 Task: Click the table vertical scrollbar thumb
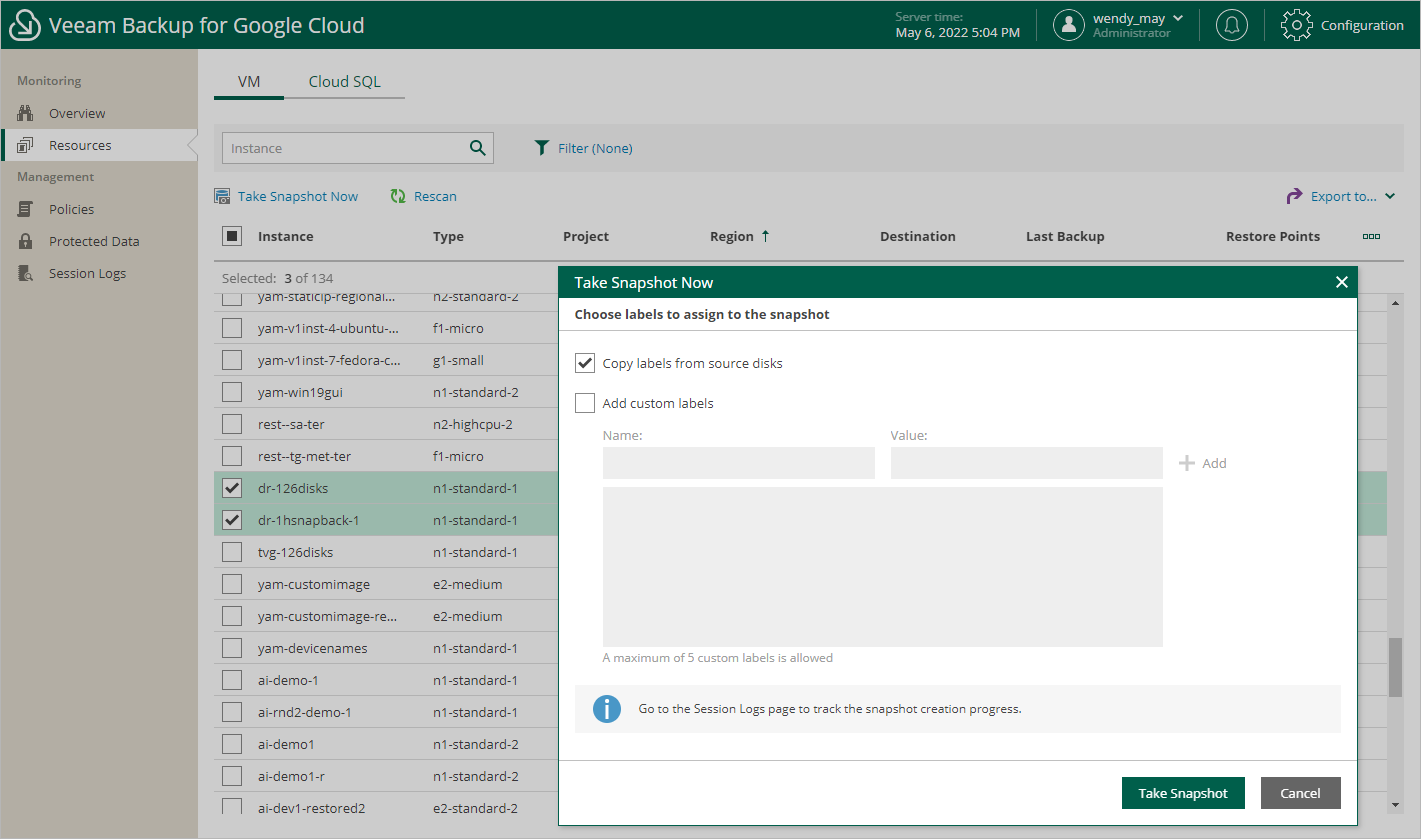[1395, 667]
